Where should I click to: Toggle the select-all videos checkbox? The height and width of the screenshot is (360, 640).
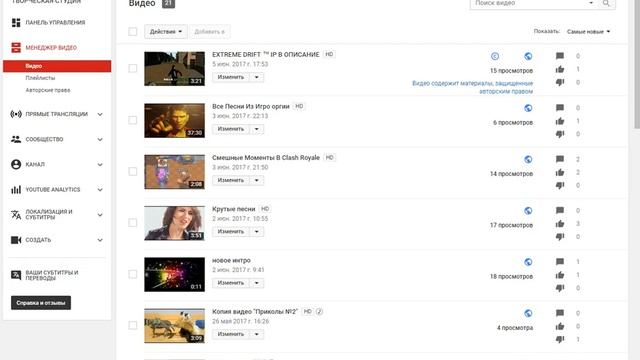coord(133,31)
